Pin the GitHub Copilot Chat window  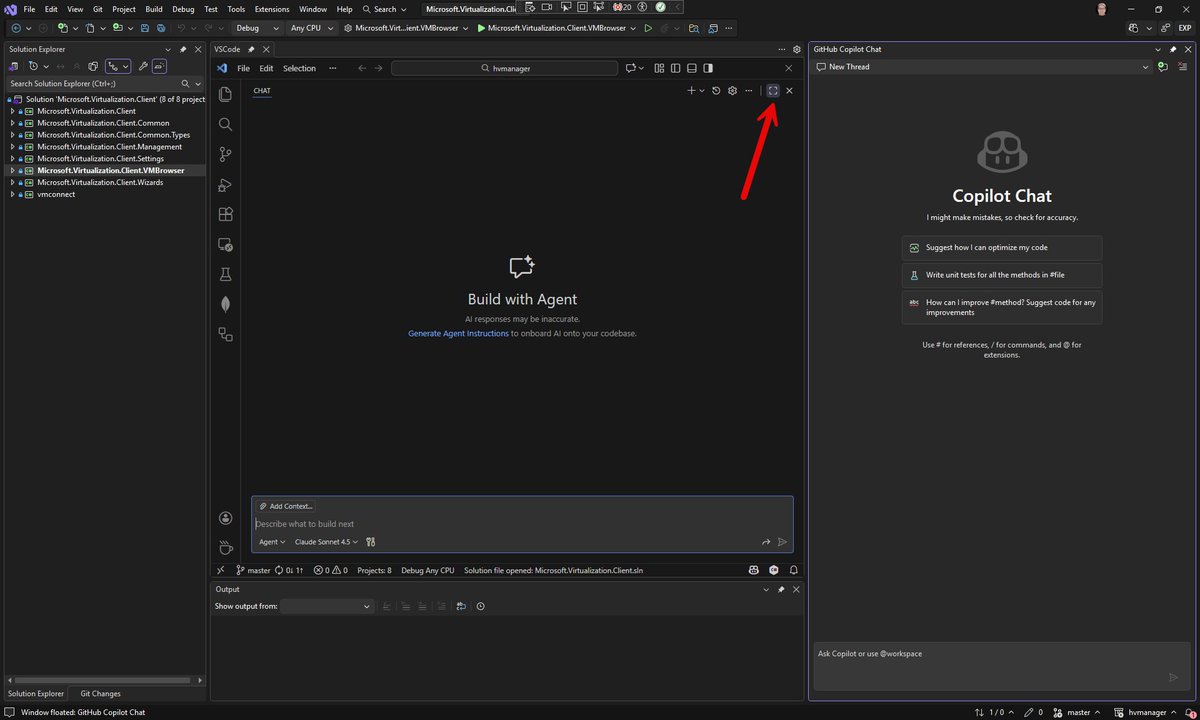click(x=1173, y=49)
